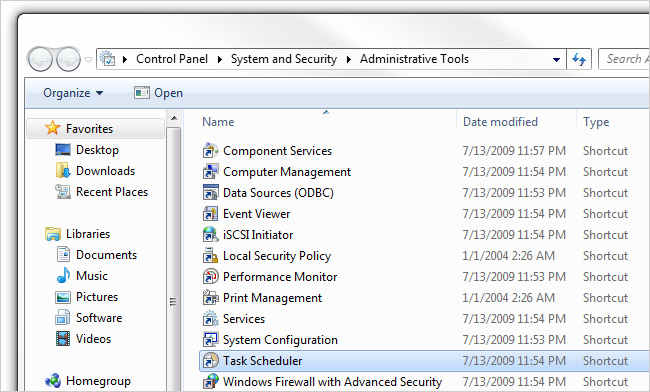Select the System and Security breadcrumb

284,59
